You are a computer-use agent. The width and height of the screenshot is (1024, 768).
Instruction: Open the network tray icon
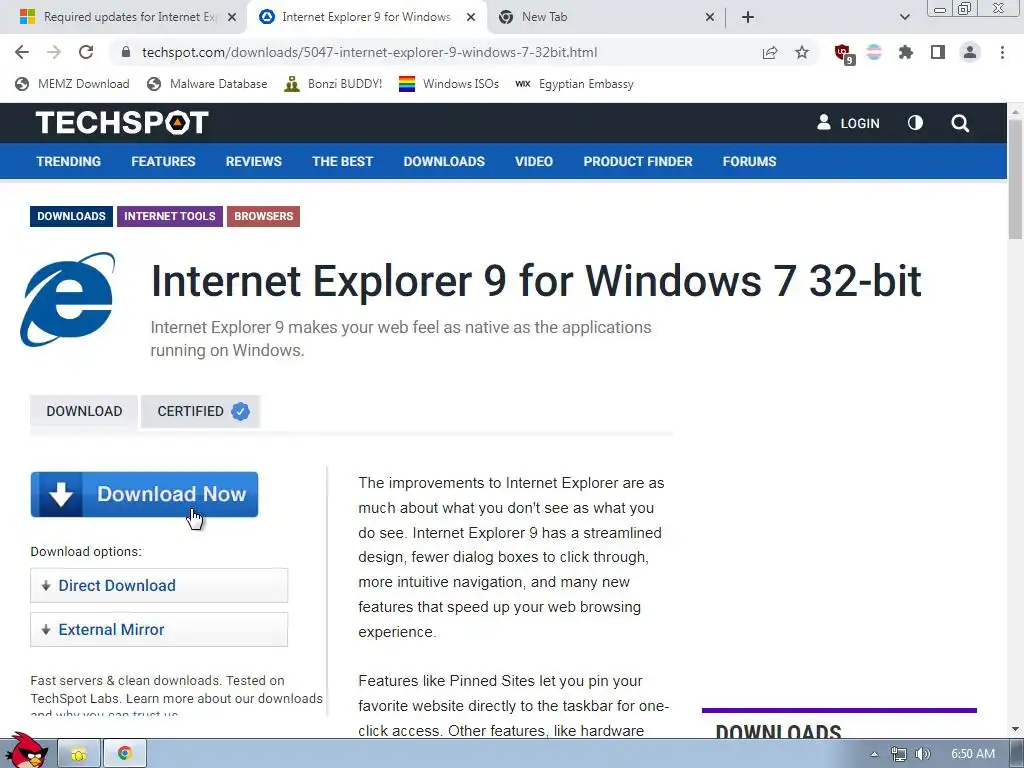(x=899, y=754)
